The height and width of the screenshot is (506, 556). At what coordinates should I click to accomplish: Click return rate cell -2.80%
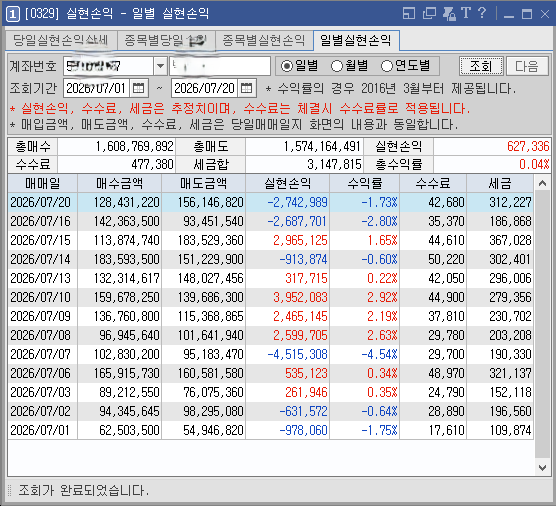[x=379, y=222]
